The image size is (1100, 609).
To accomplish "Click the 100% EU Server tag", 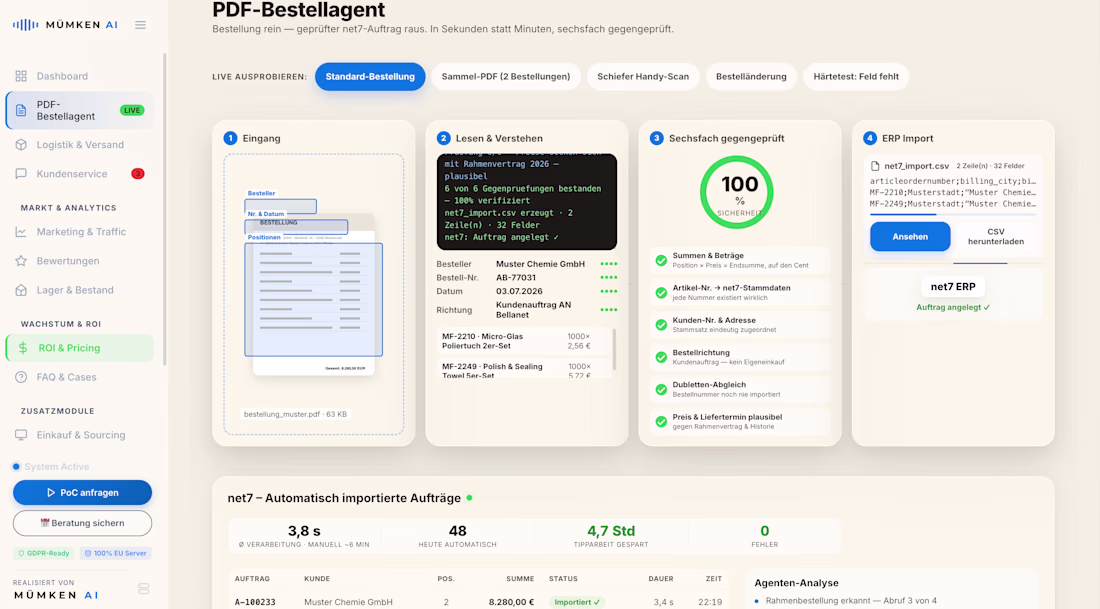I will coord(116,553).
